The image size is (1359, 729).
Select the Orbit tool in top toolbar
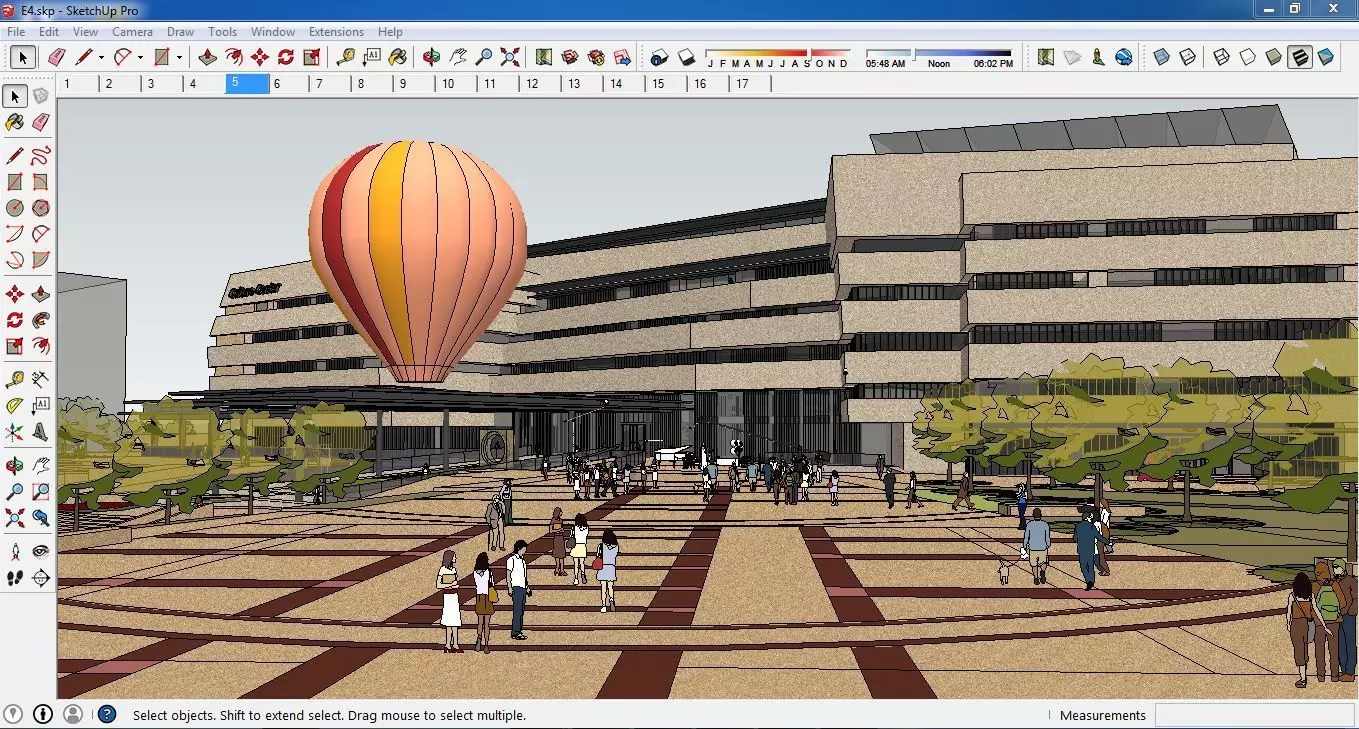click(432, 57)
